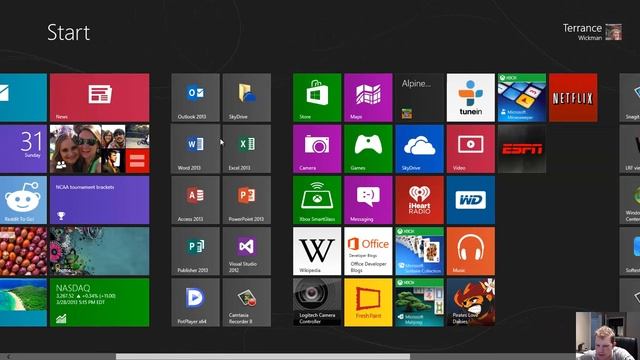This screenshot has width=640, height=360.
Task: Launch the Netflix tile
Action: (573, 98)
